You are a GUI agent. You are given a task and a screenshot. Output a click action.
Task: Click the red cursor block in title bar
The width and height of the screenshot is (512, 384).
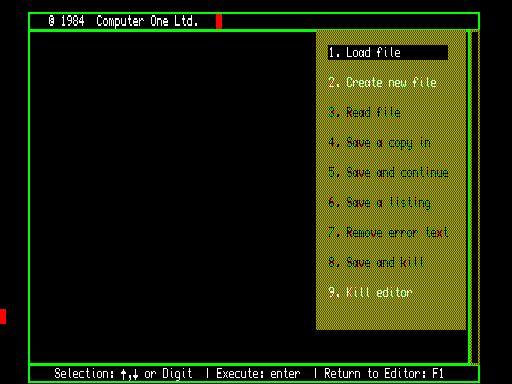[219, 22]
